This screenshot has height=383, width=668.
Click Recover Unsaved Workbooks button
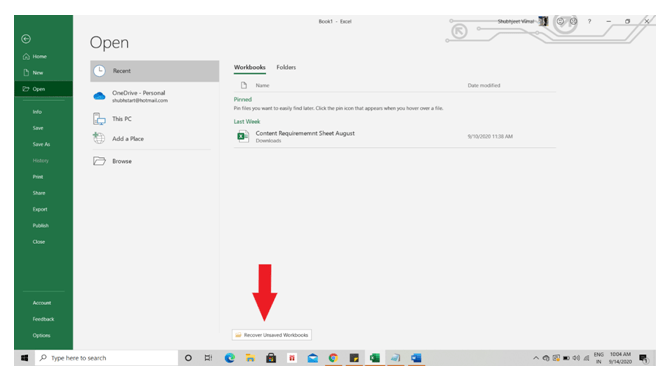[272, 335]
